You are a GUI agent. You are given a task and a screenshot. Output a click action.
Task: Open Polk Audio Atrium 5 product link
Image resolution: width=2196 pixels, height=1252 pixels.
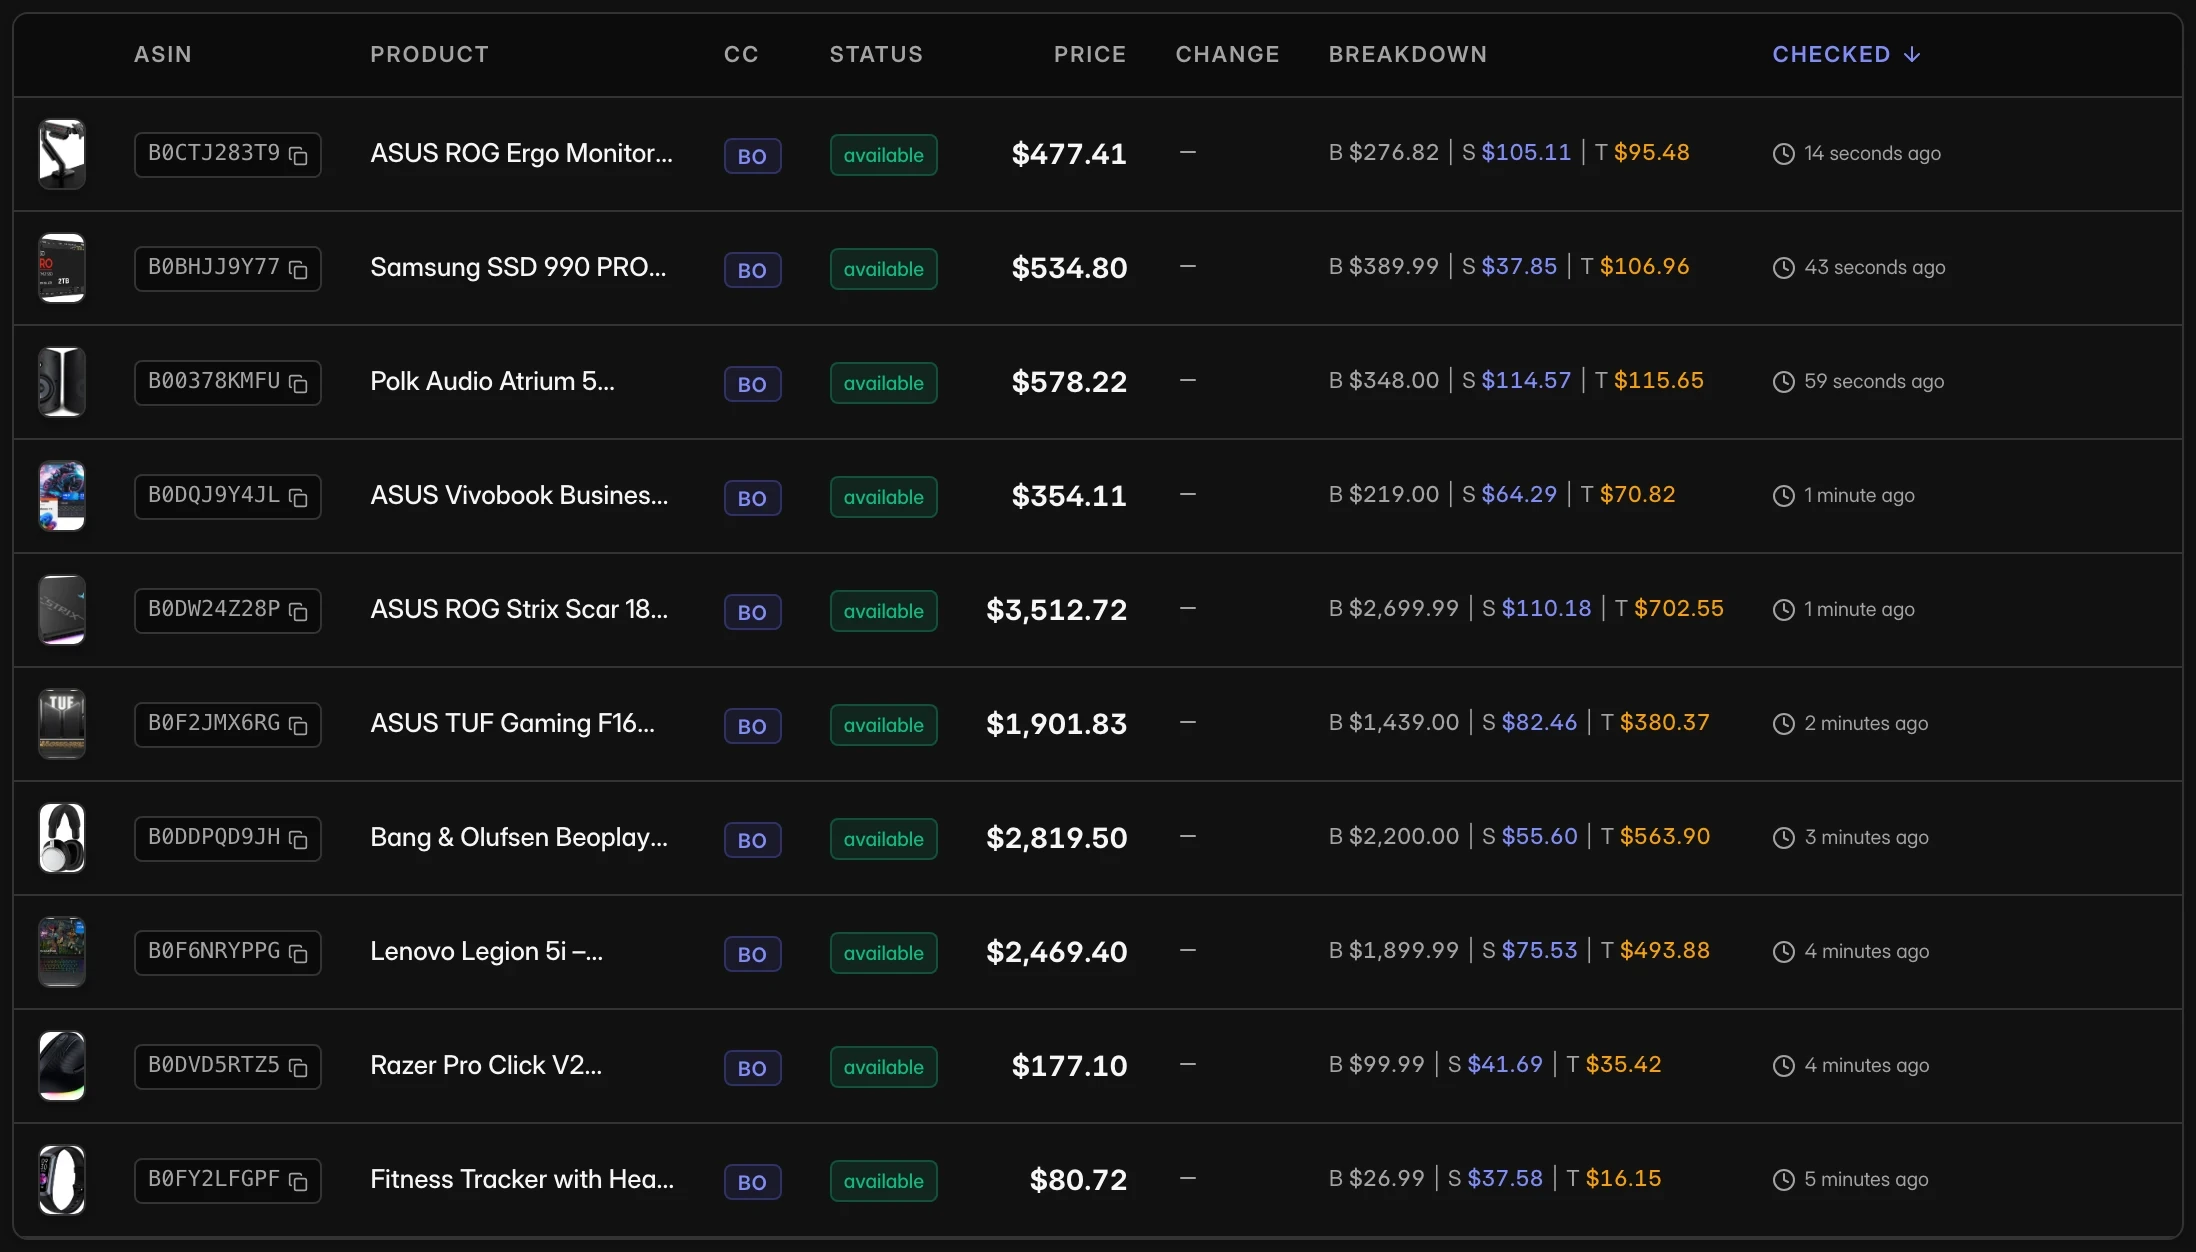(x=492, y=381)
